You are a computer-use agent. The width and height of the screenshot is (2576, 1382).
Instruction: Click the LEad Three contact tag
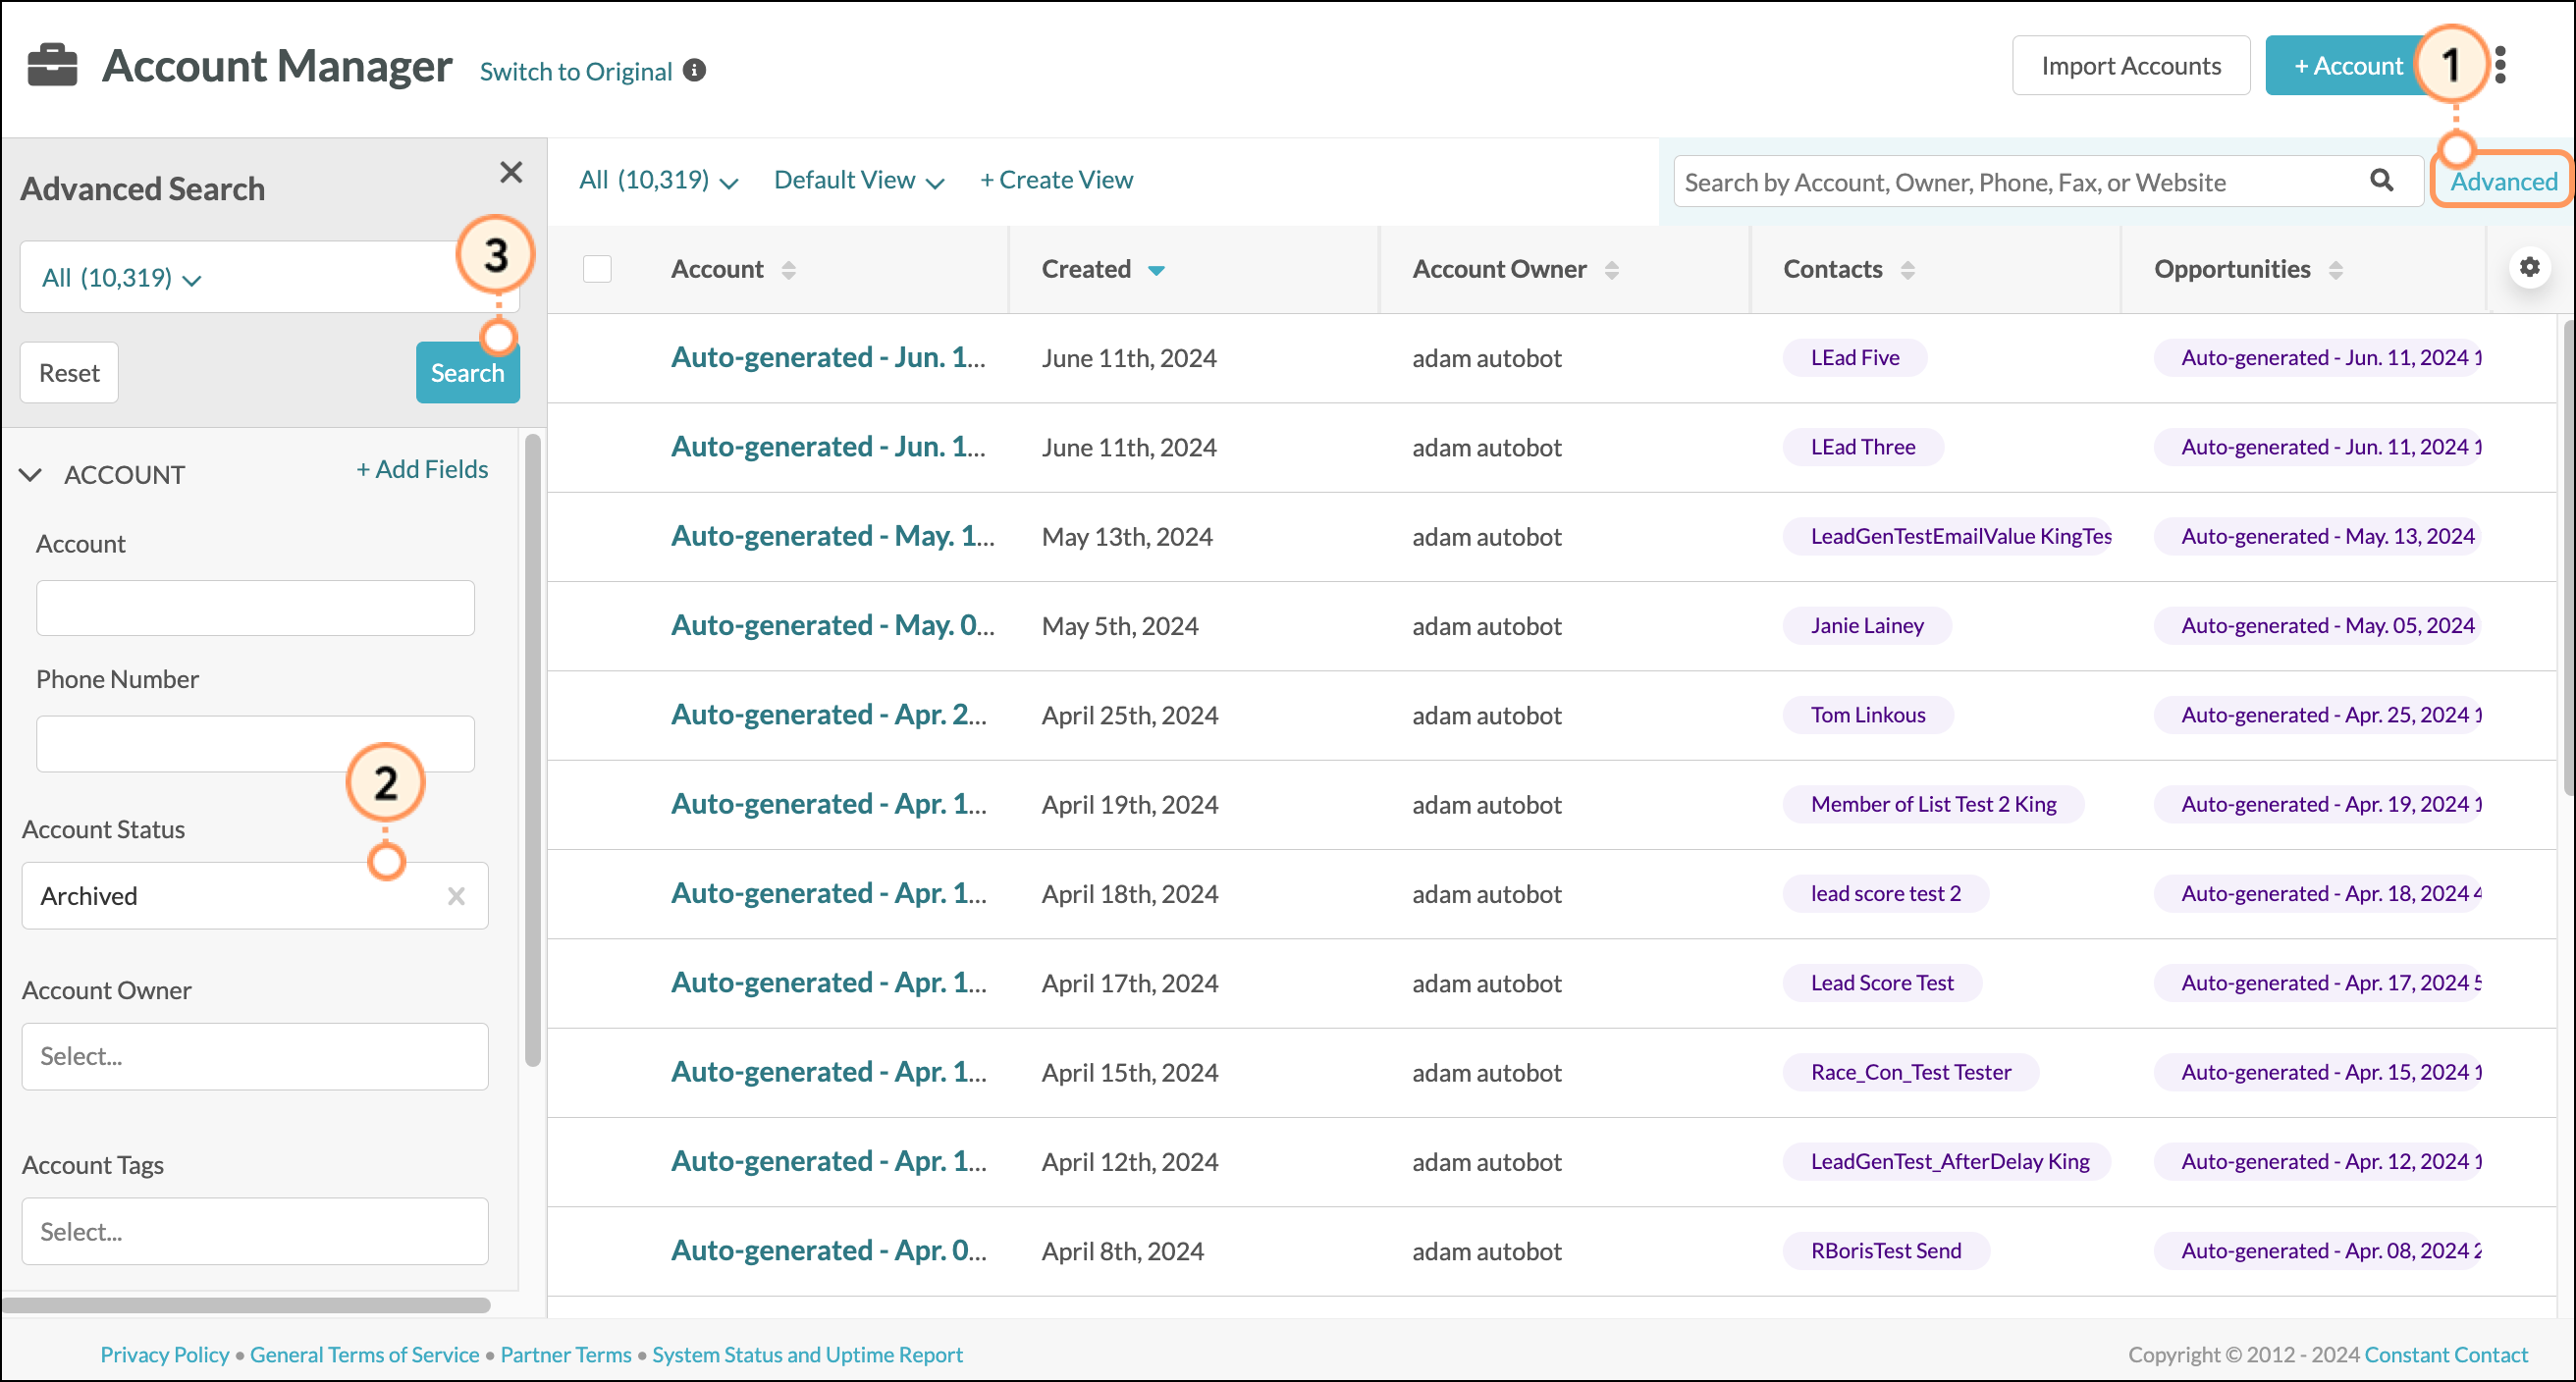coord(1863,446)
